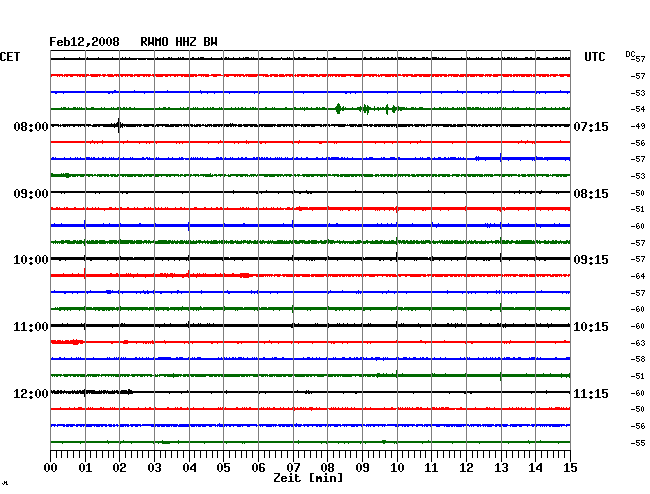This screenshot has width=650, height=494.
Task: Click the thick red blip near minute 05.5
Action: [x=245, y=275]
